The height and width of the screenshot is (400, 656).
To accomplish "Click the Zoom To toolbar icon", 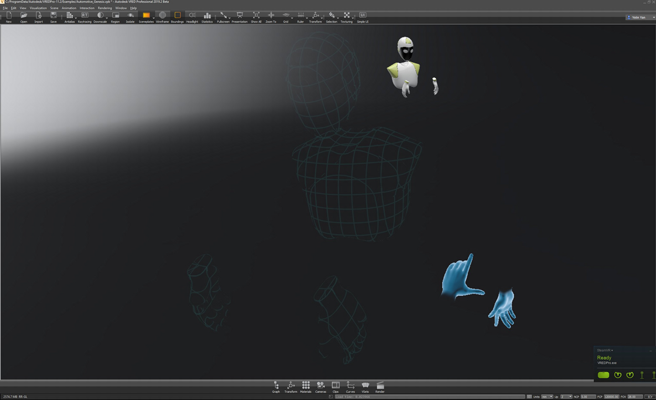I will pyautogui.click(x=271, y=17).
